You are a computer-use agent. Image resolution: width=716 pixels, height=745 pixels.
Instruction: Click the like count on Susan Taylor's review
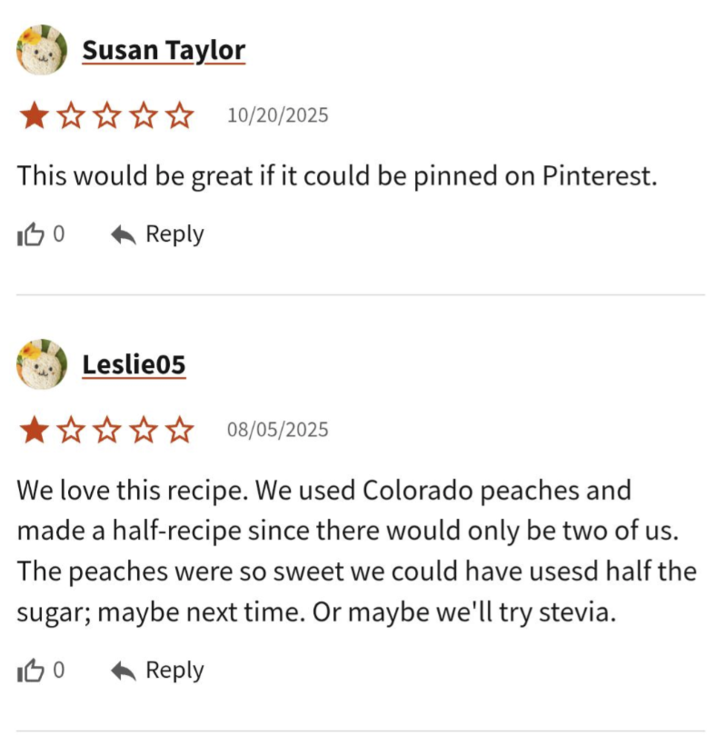point(59,235)
